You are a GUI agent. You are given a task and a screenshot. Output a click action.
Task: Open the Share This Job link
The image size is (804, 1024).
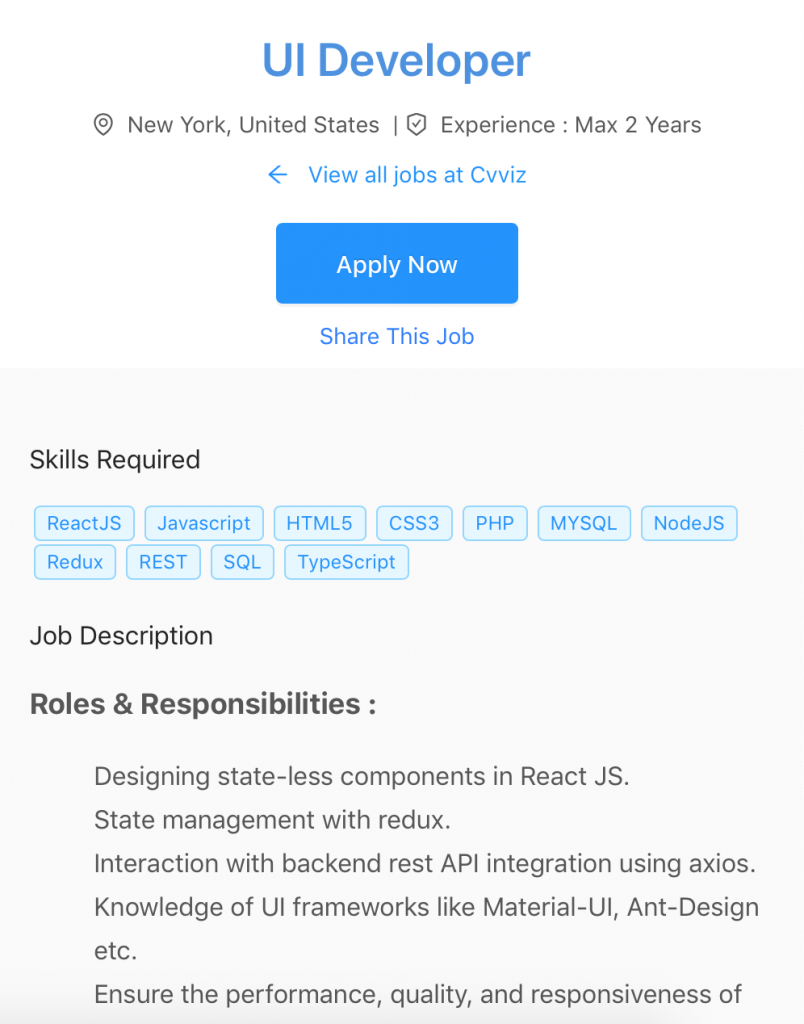pyautogui.click(x=396, y=336)
